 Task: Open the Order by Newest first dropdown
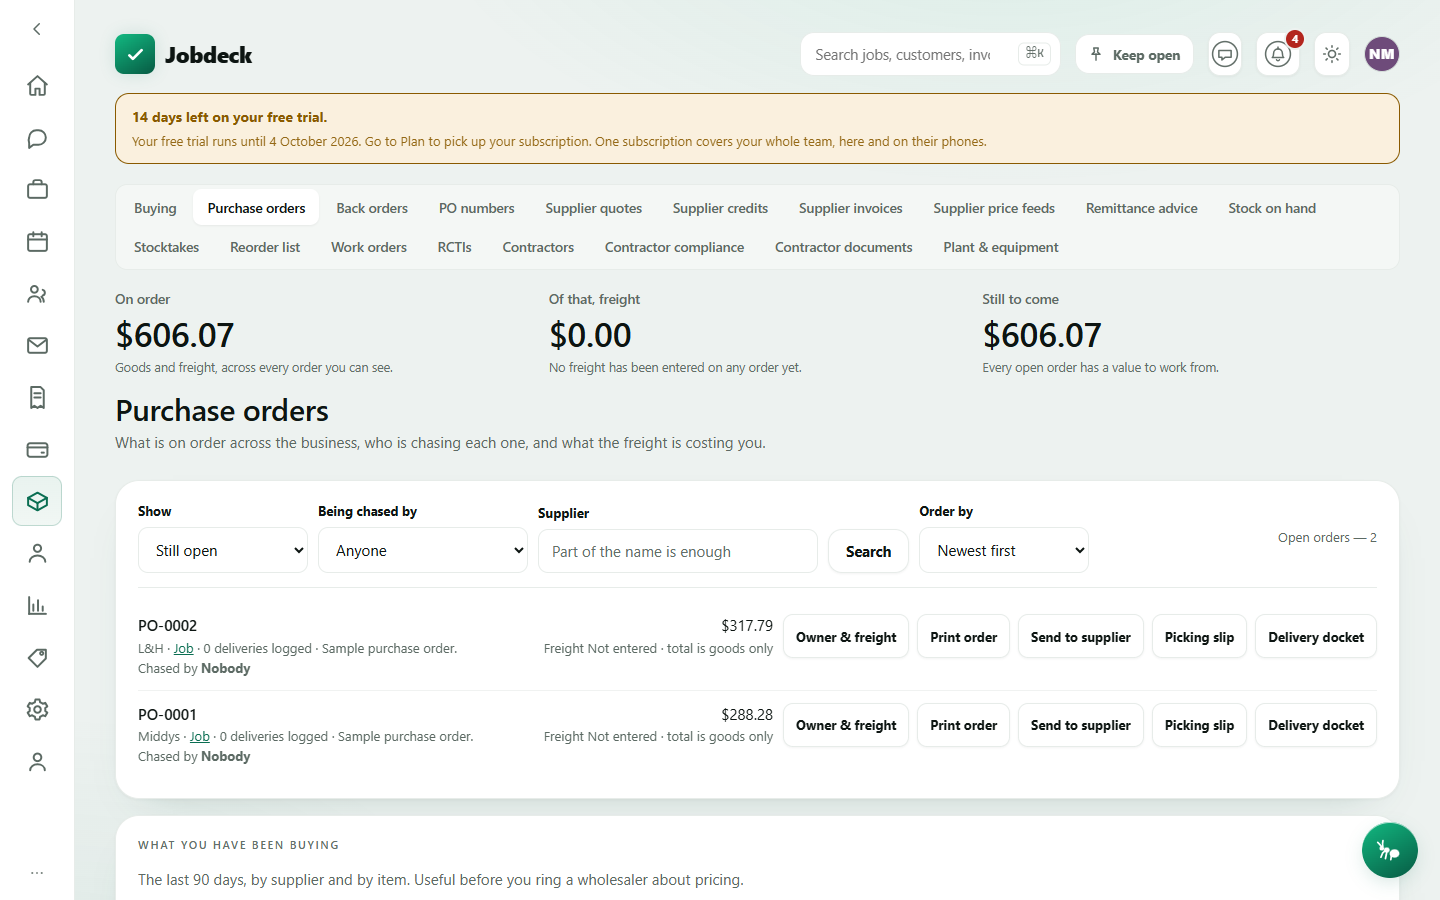tap(1004, 550)
